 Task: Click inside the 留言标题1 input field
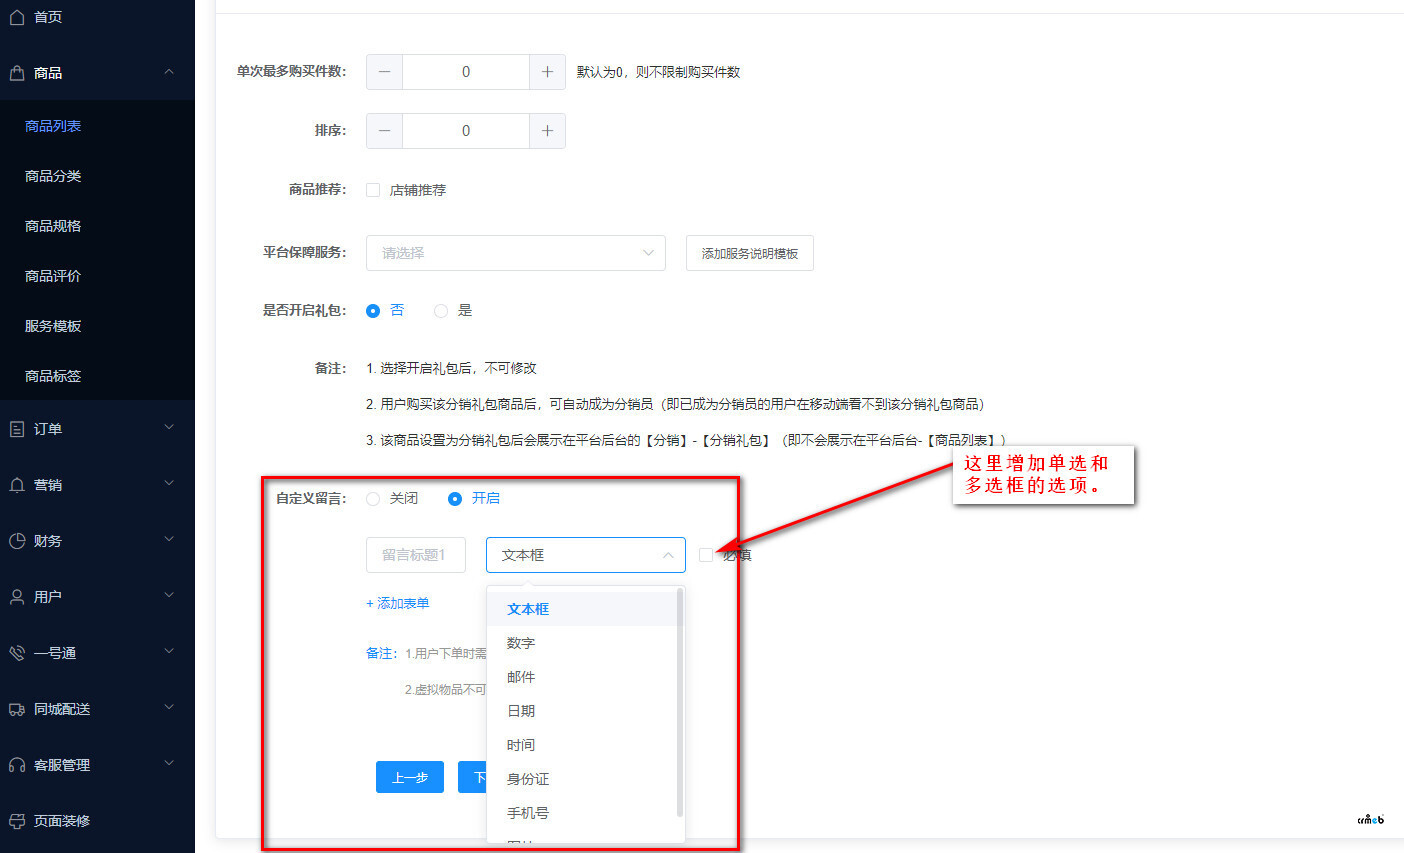415,554
